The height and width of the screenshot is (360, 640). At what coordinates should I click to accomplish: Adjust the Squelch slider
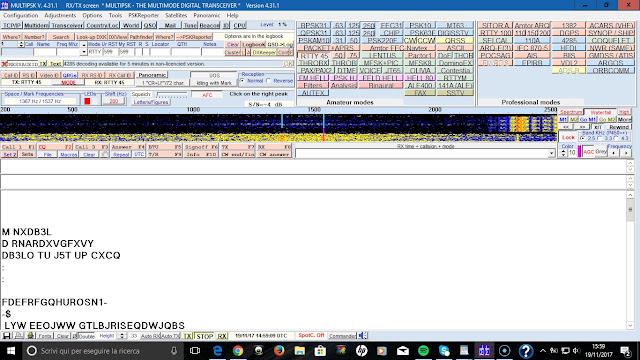pyautogui.click(x=172, y=95)
